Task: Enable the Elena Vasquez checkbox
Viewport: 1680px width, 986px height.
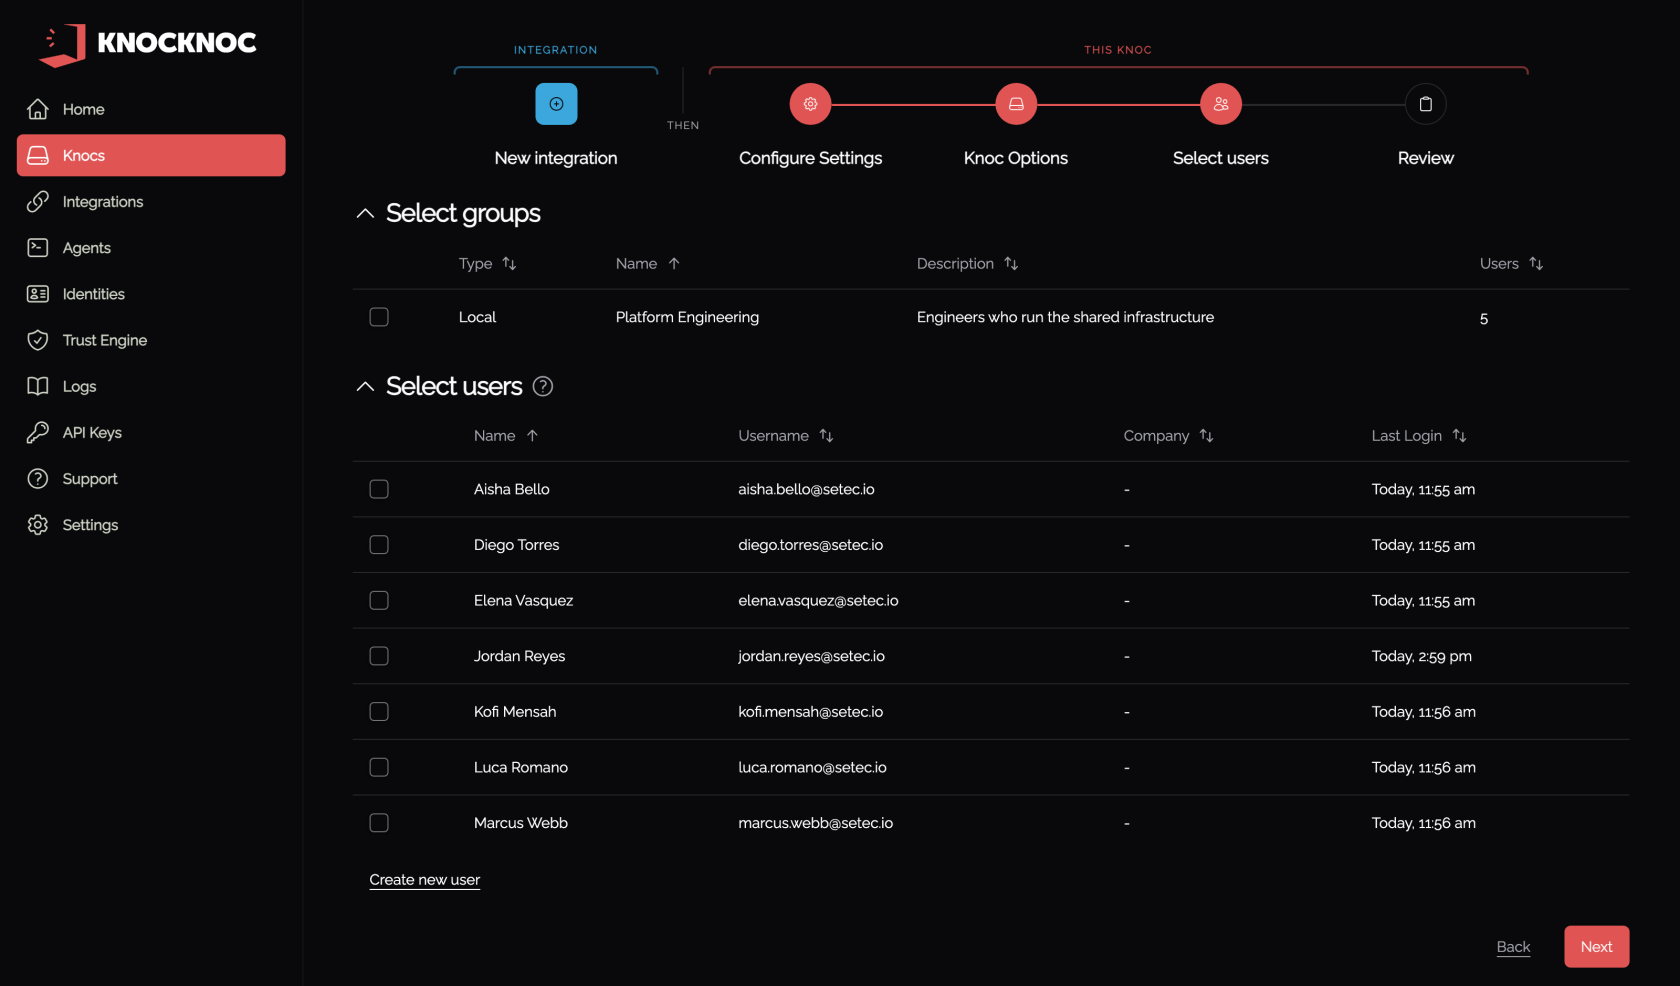Action: [379, 600]
